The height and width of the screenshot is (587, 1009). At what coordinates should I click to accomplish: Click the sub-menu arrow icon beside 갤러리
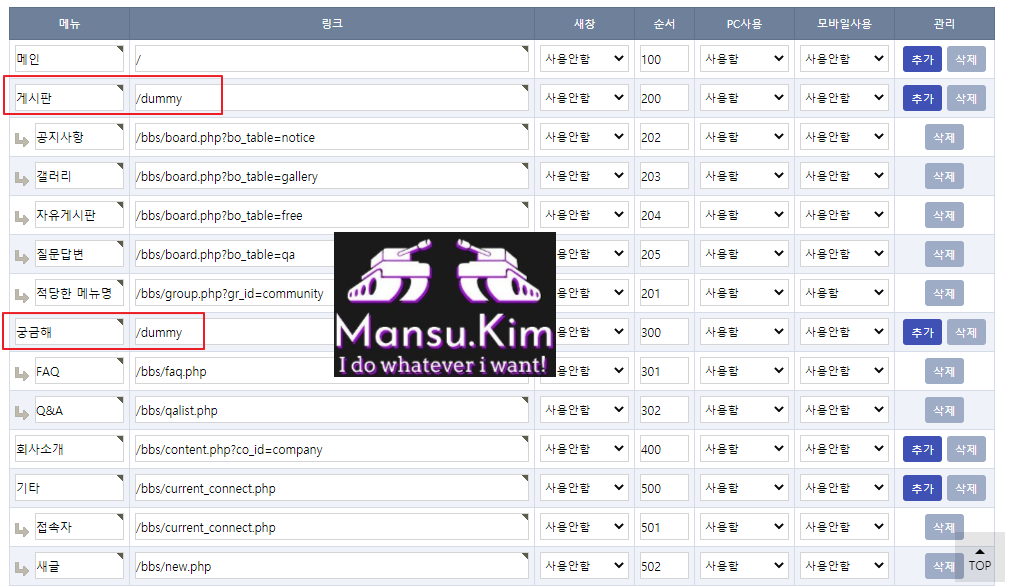[x=22, y=178]
